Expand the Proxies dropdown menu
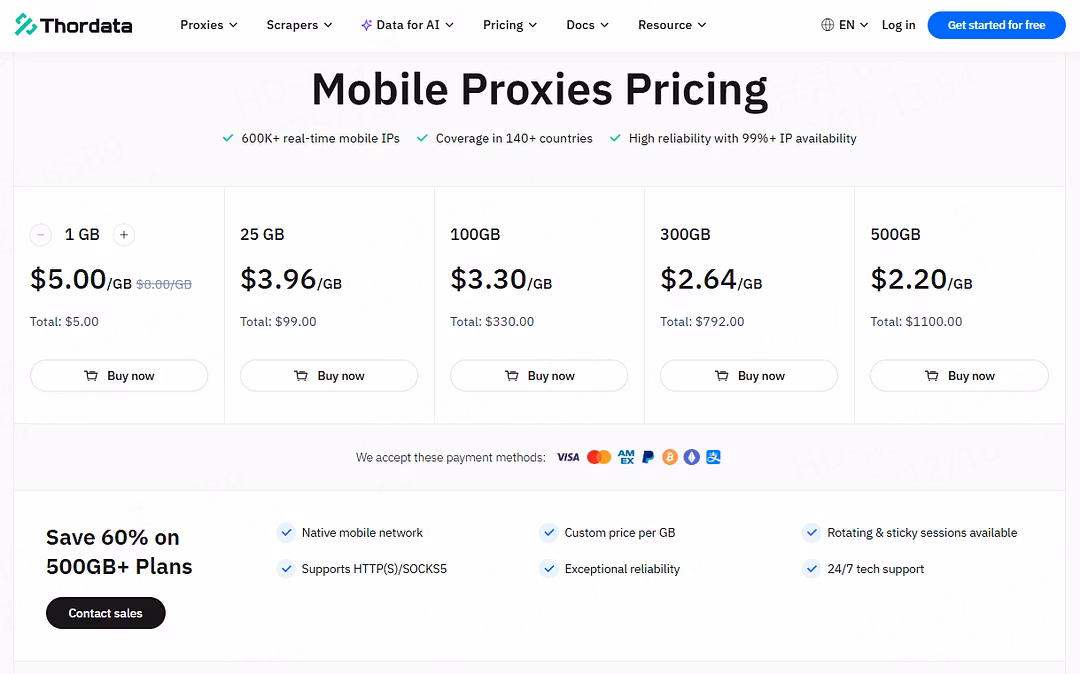 [x=209, y=25]
